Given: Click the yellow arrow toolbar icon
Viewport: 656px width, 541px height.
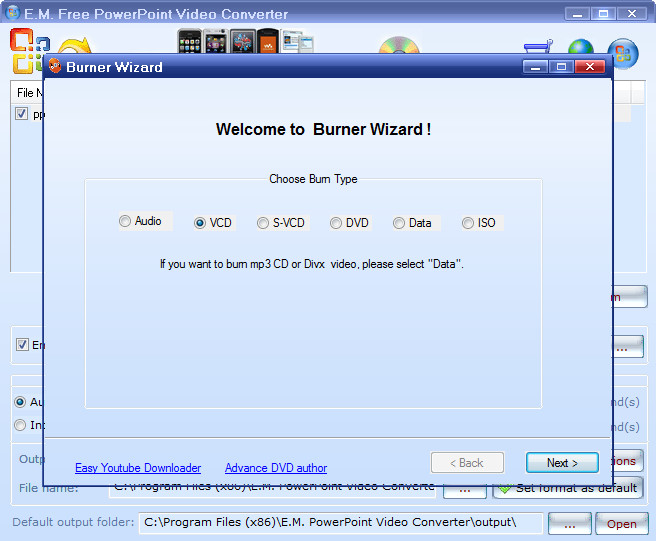Looking at the screenshot, I should coord(75,45).
